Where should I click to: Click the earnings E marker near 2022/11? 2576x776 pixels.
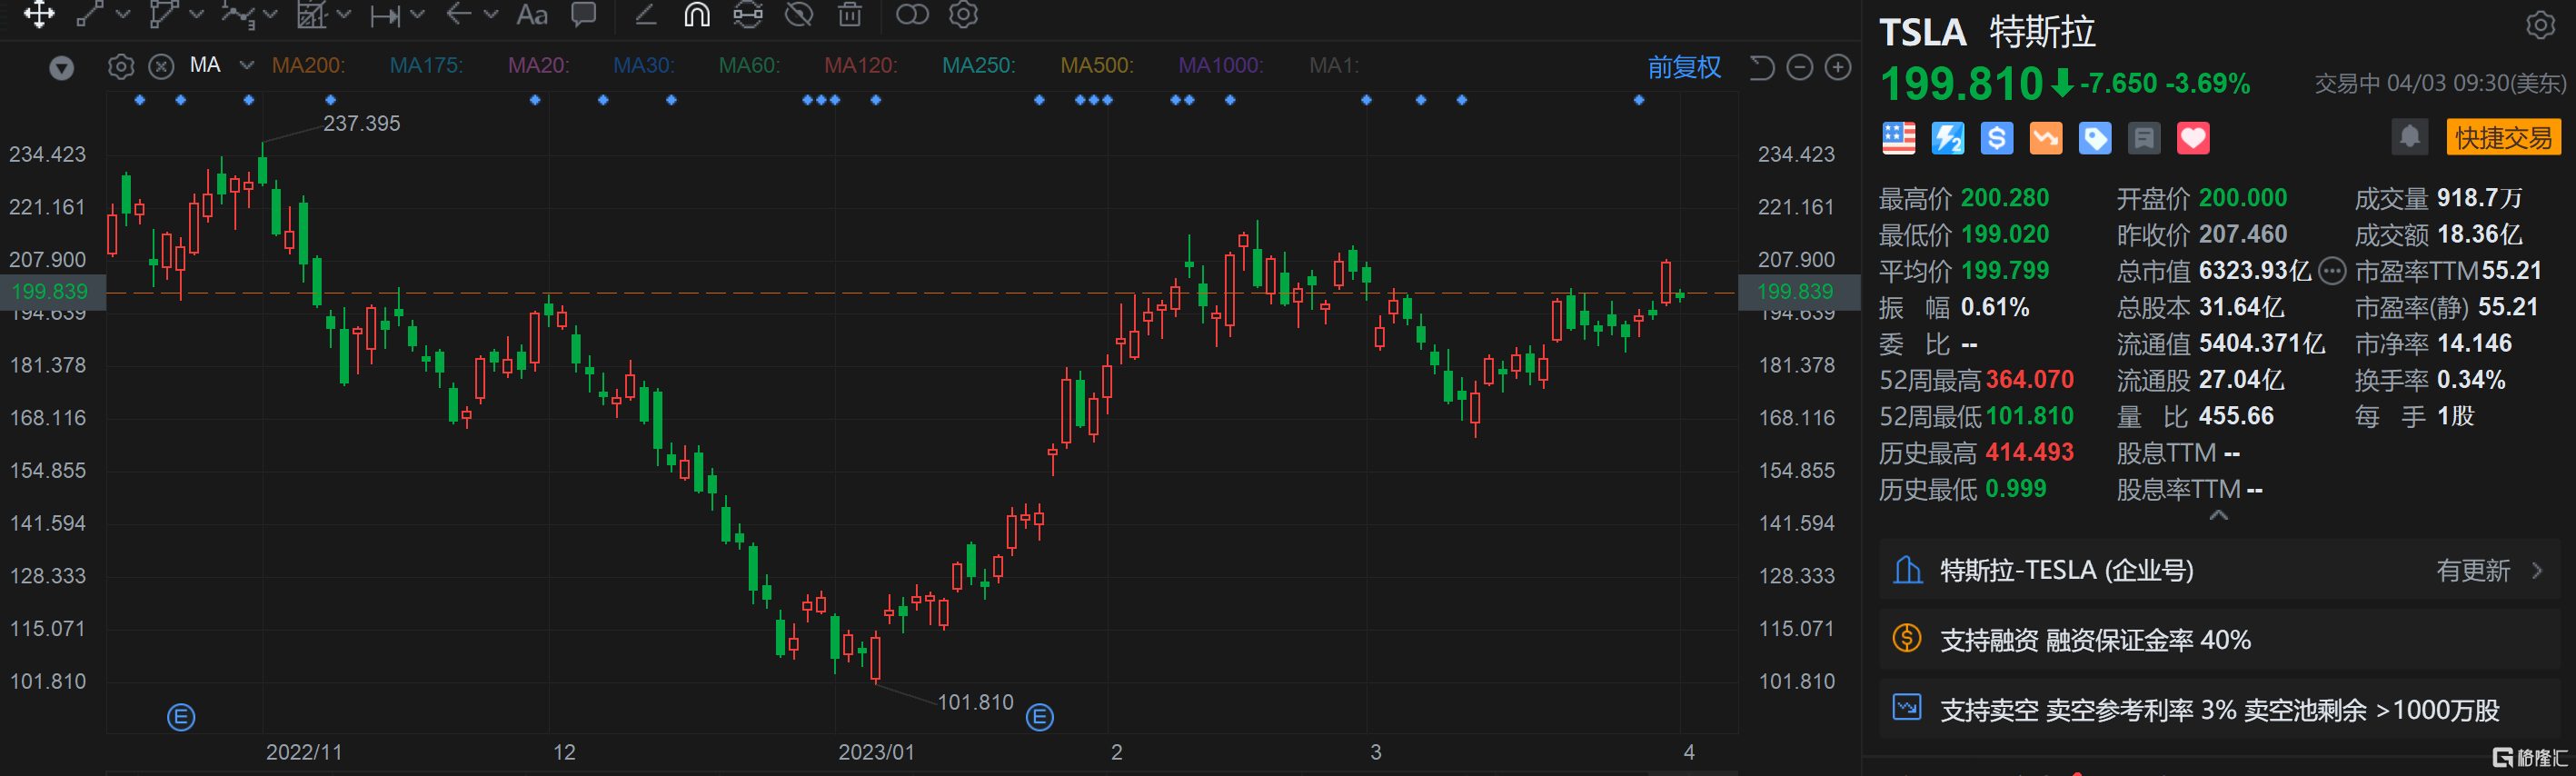181,717
